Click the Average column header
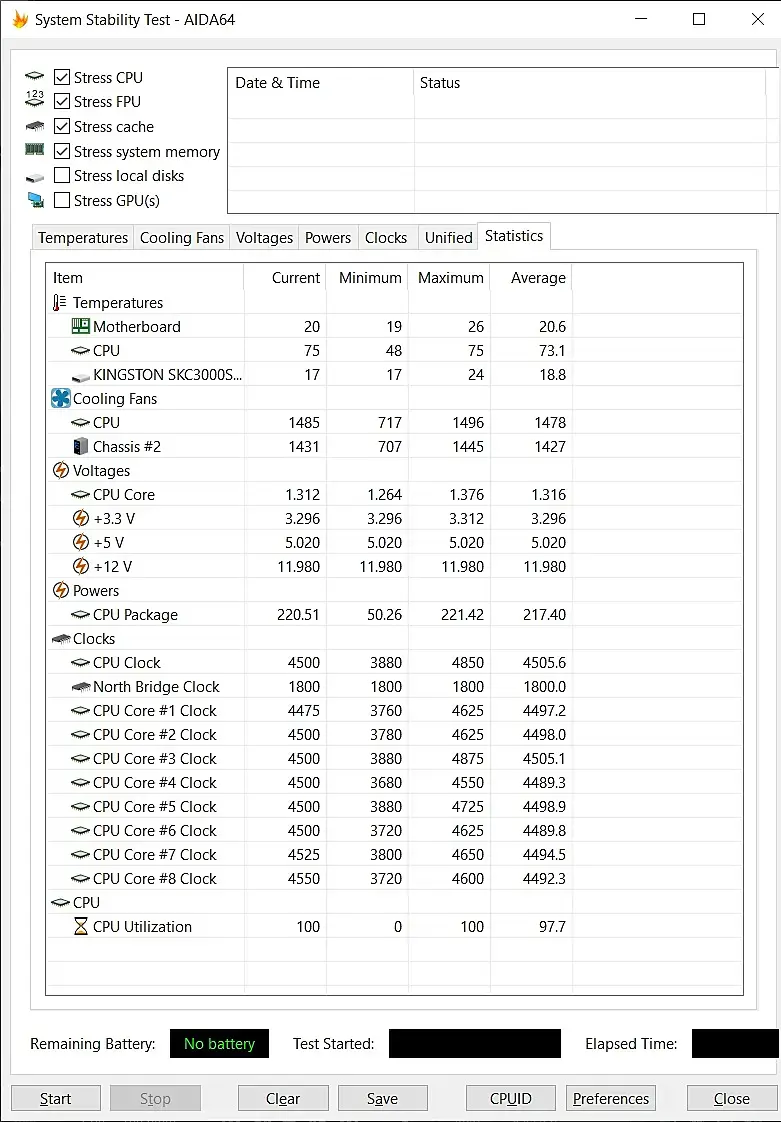781x1122 pixels. coord(530,278)
